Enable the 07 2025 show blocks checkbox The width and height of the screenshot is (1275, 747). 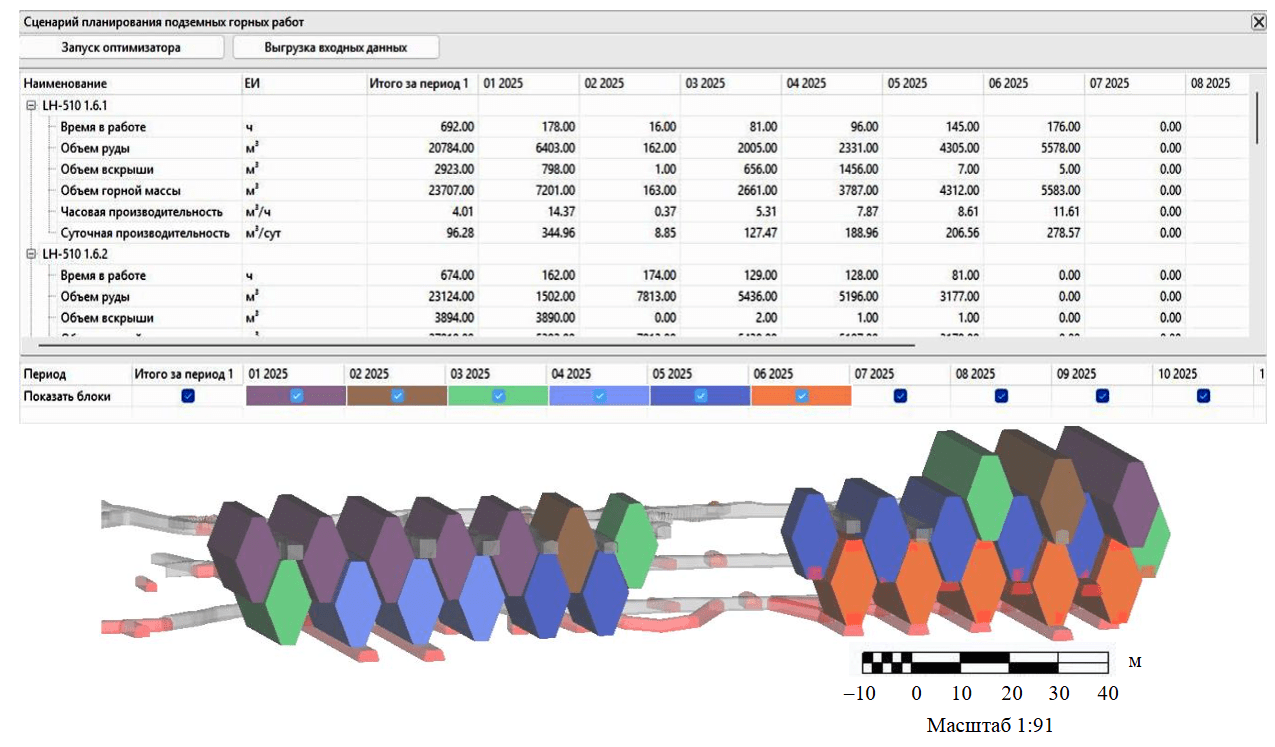(900, 396)
